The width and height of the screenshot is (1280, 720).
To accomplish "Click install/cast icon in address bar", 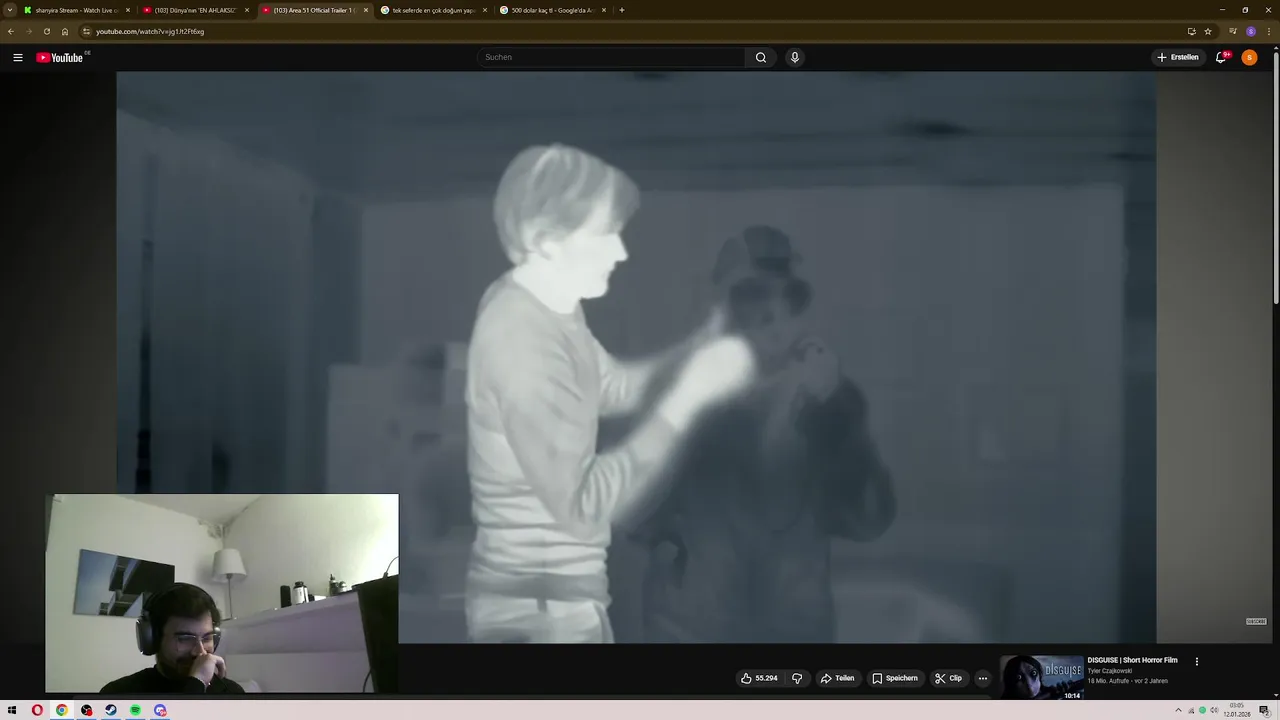I will tap(1191, 31).
